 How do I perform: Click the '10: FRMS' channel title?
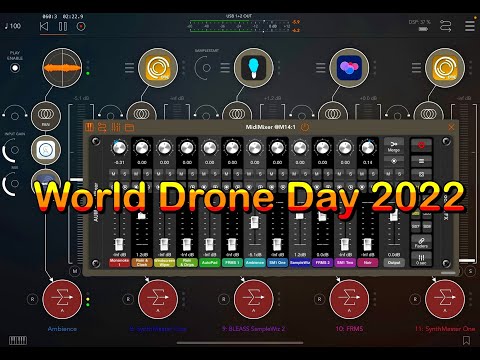(349, 329)
